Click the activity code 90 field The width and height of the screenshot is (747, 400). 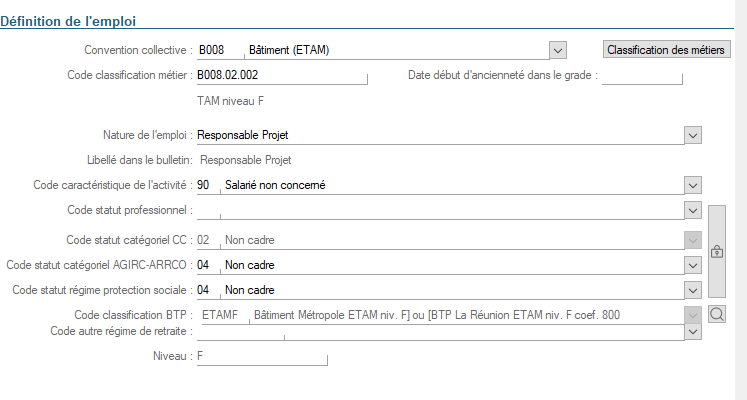pyautogui.click(x=208, y=185)
